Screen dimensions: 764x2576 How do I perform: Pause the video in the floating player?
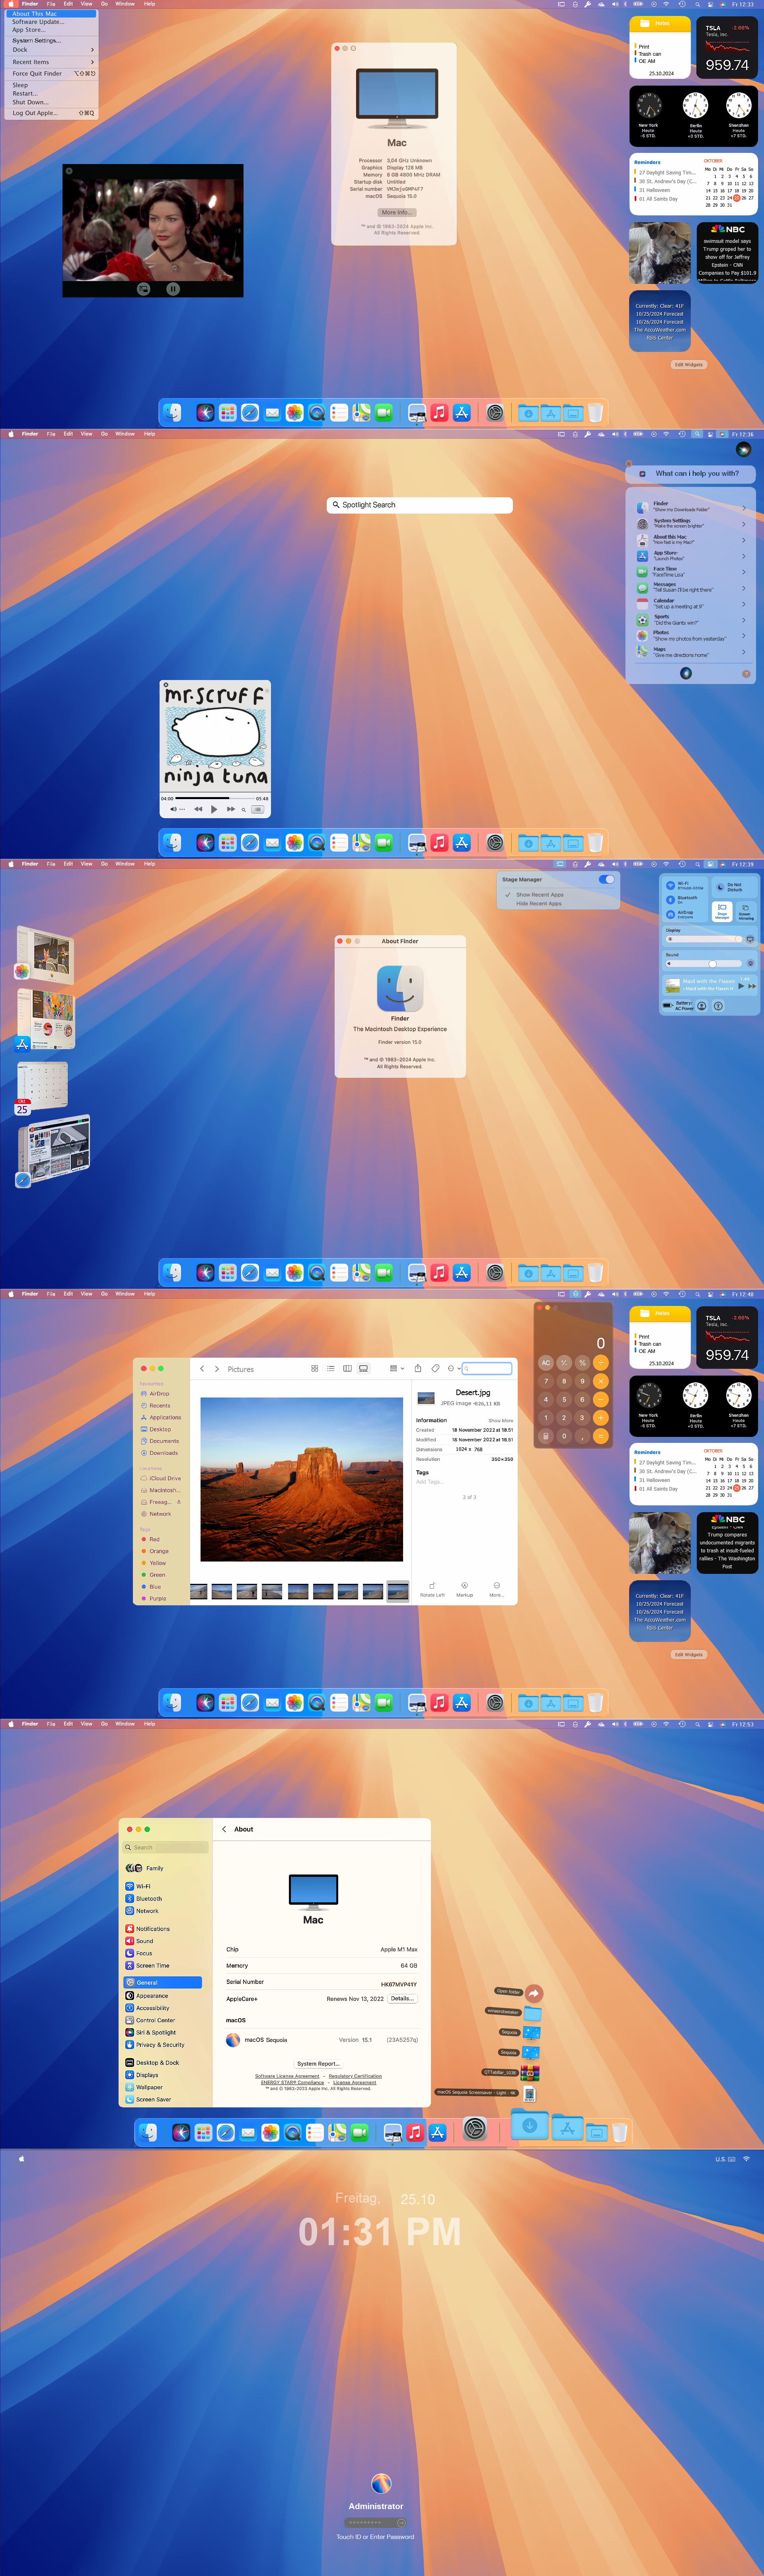[173, 289]
